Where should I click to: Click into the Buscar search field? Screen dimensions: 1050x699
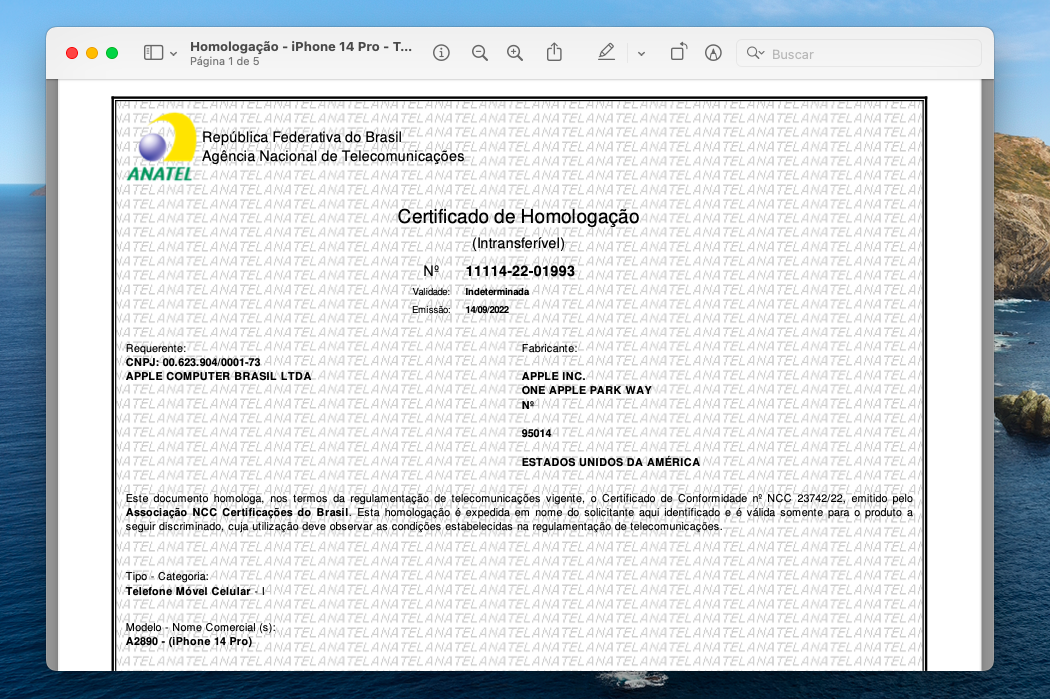click(859, 54)
